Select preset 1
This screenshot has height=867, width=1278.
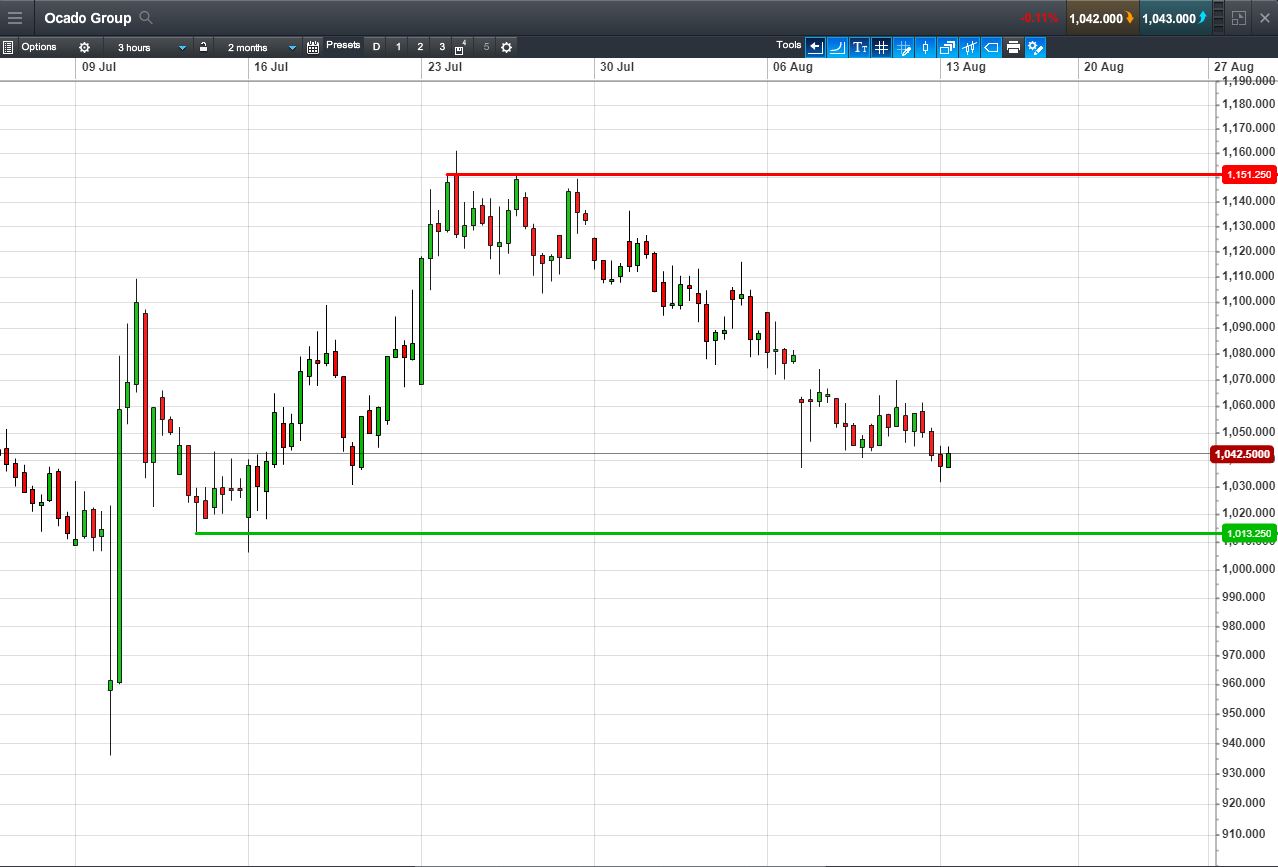point(399,47)
